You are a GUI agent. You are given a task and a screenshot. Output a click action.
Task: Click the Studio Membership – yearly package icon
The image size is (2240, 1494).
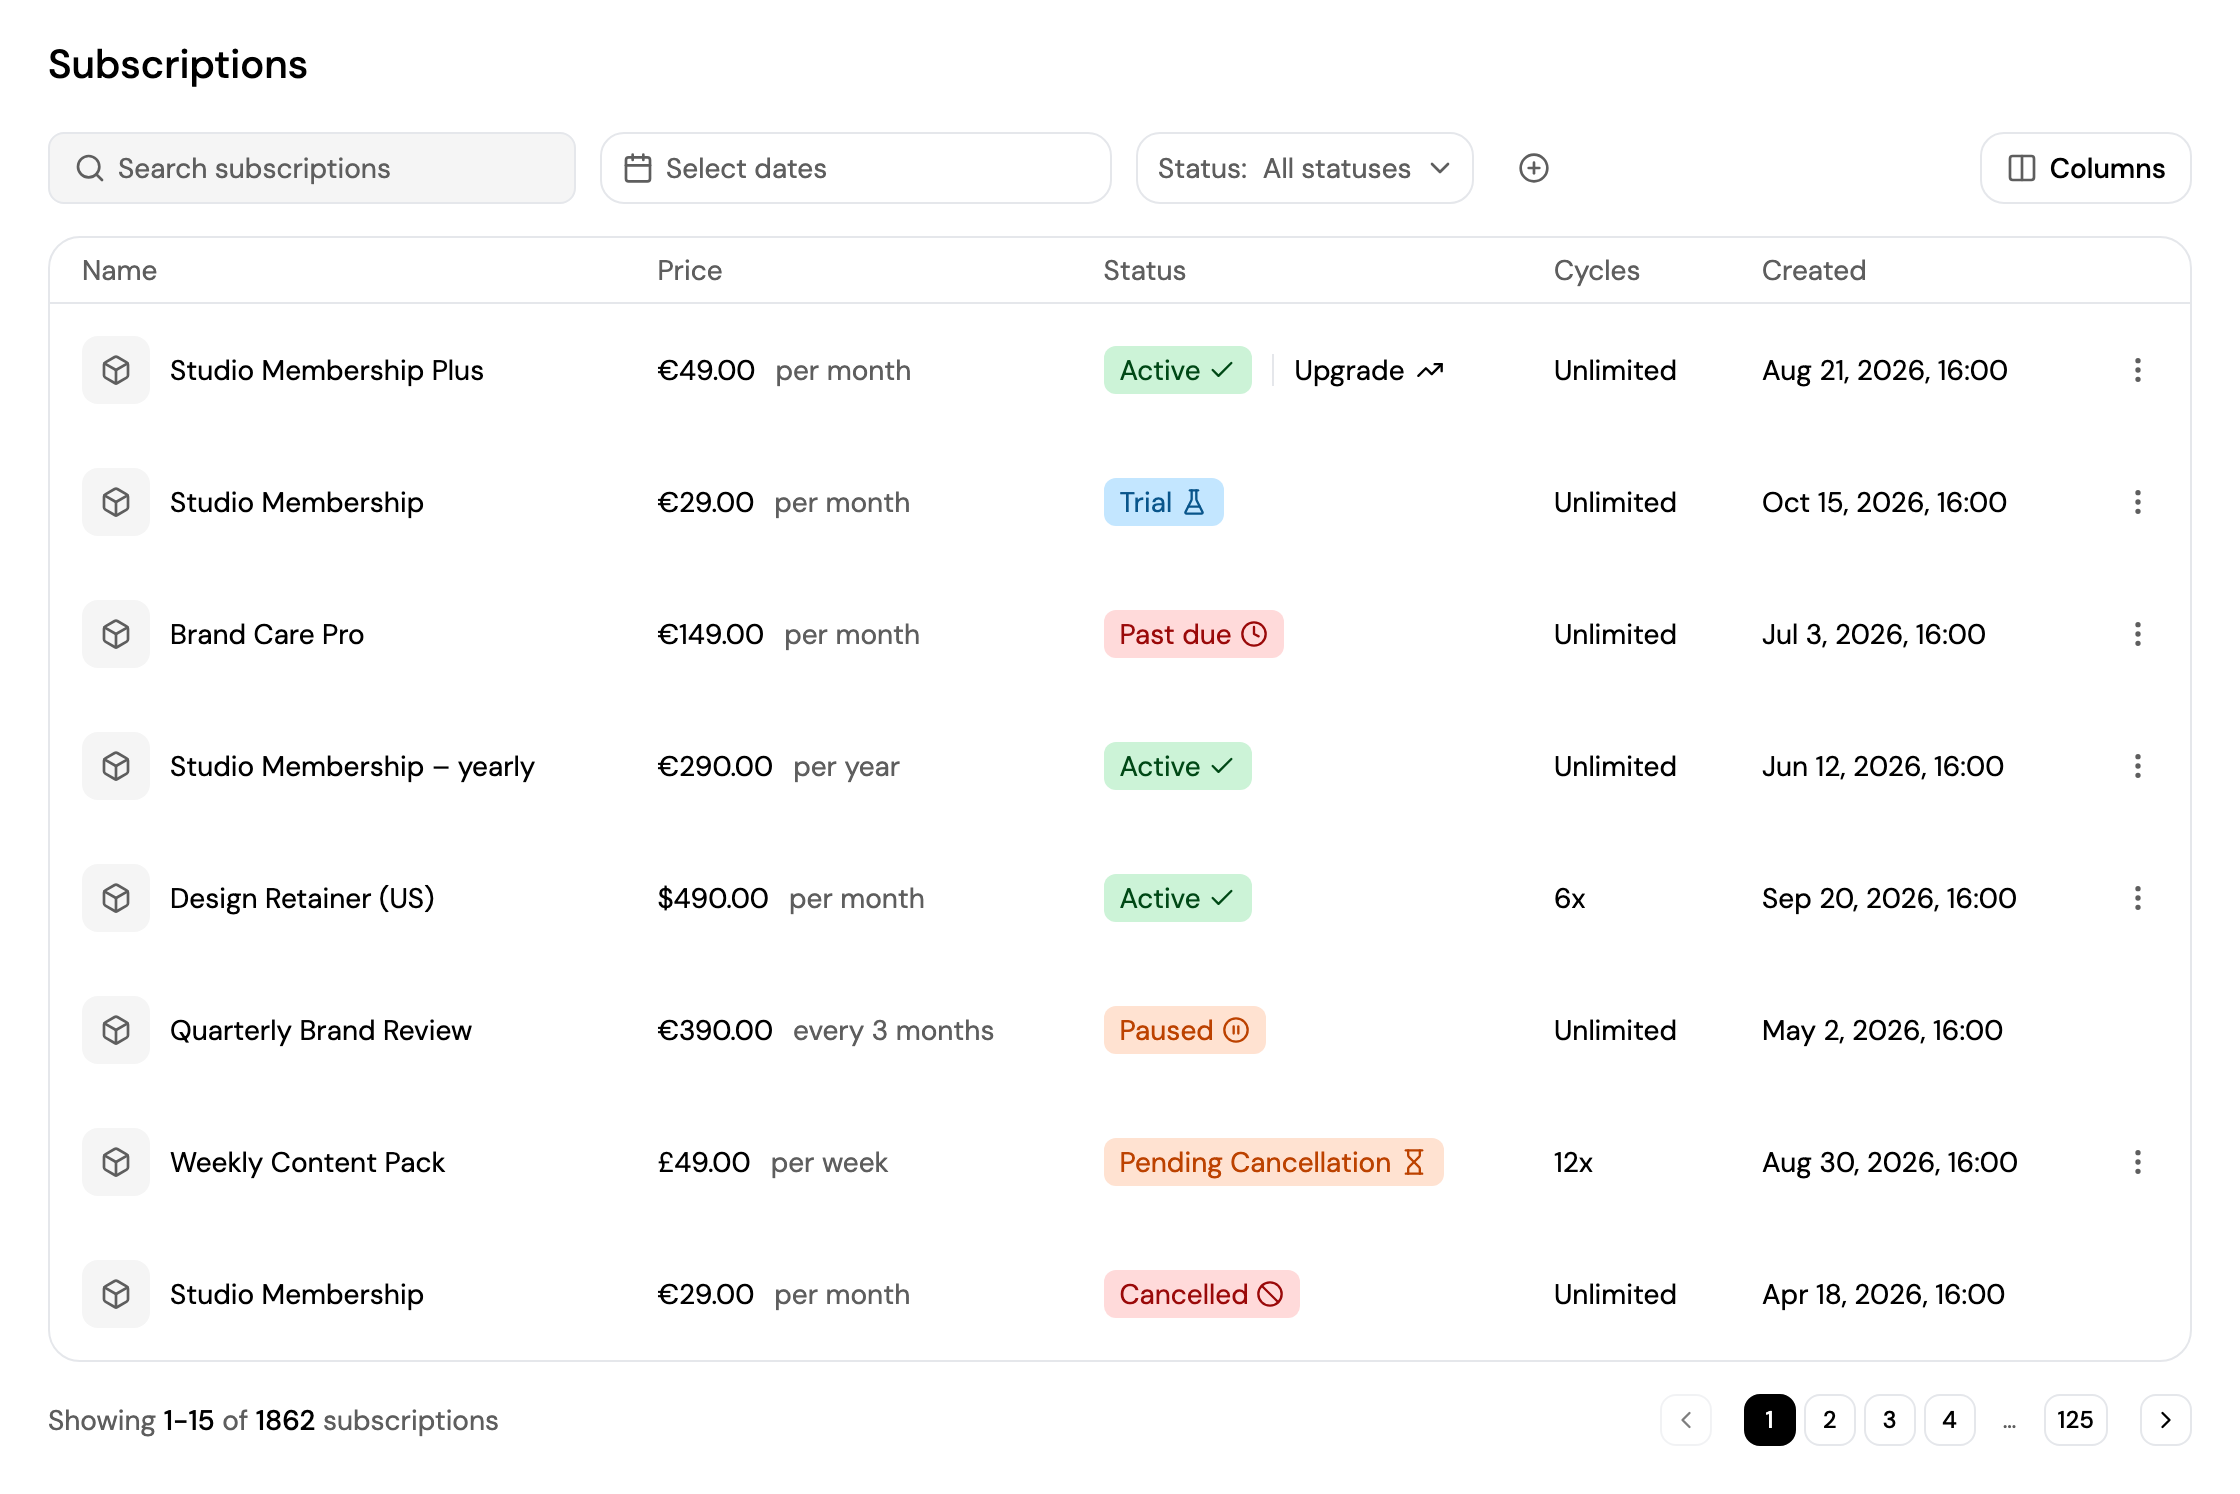[116, 766]
